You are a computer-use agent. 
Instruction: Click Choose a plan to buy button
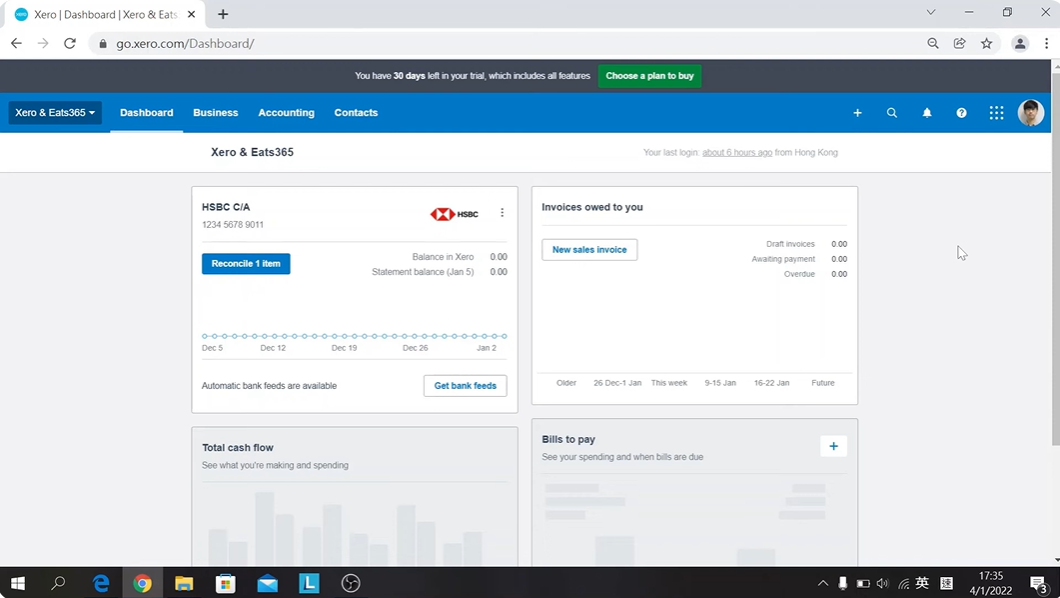(x=650, y=76)
